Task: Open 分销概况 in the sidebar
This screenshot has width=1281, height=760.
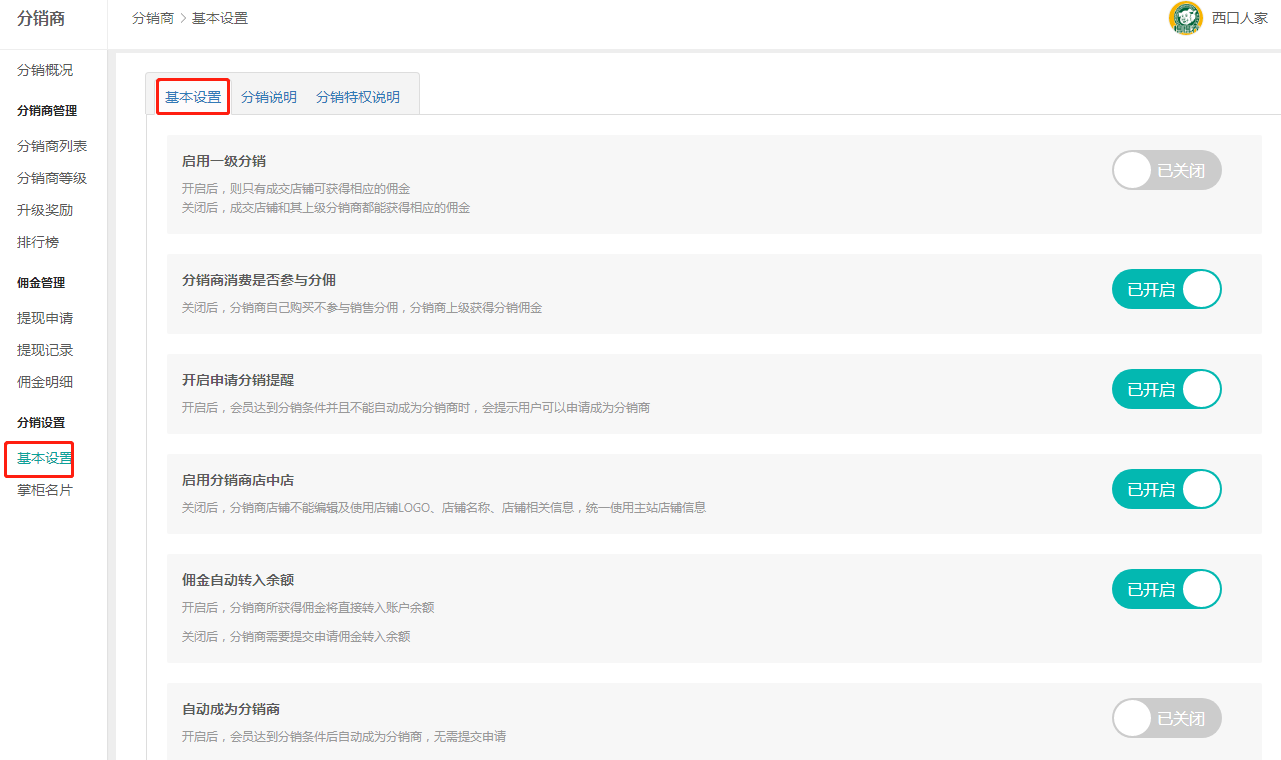Action: point(45,70)
